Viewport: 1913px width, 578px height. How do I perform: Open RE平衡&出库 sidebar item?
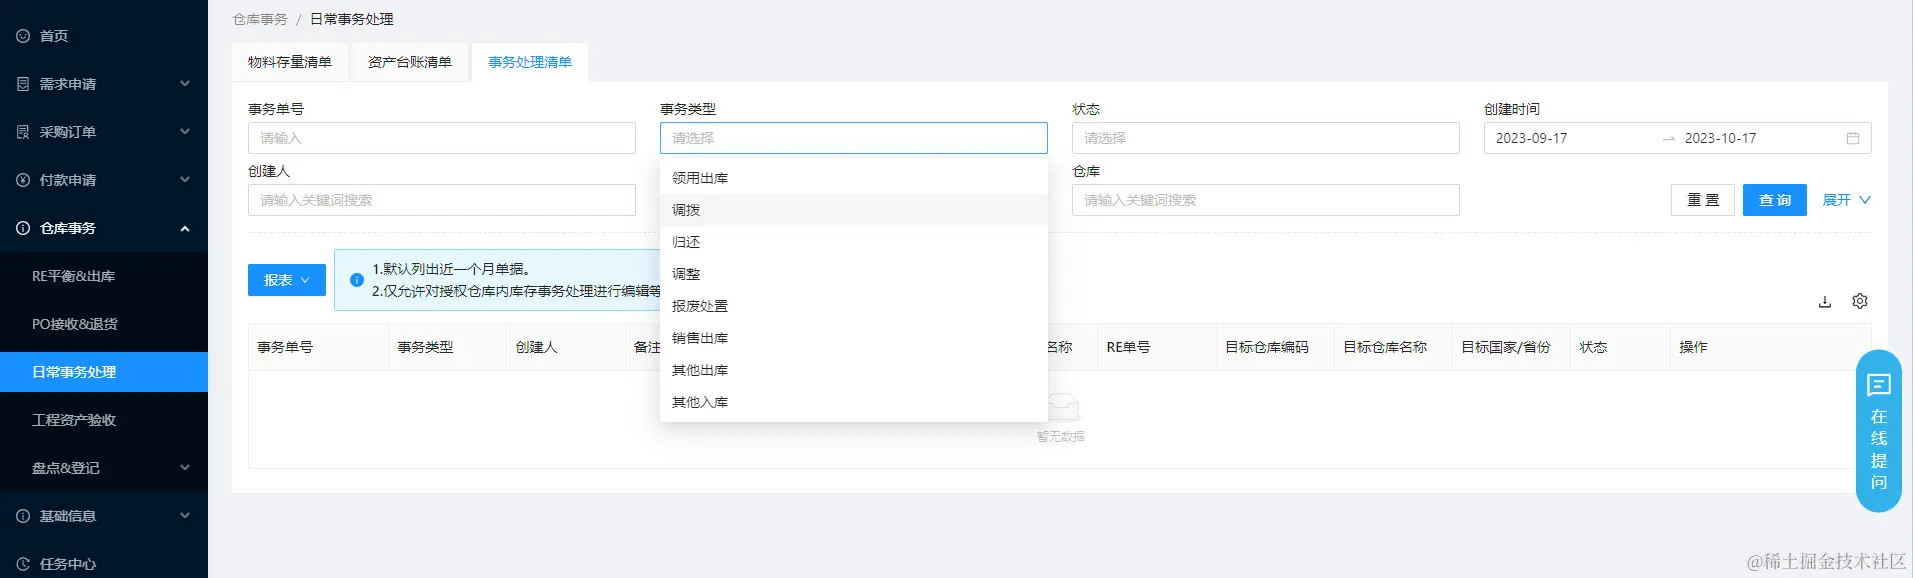click(x=104, y=276)
